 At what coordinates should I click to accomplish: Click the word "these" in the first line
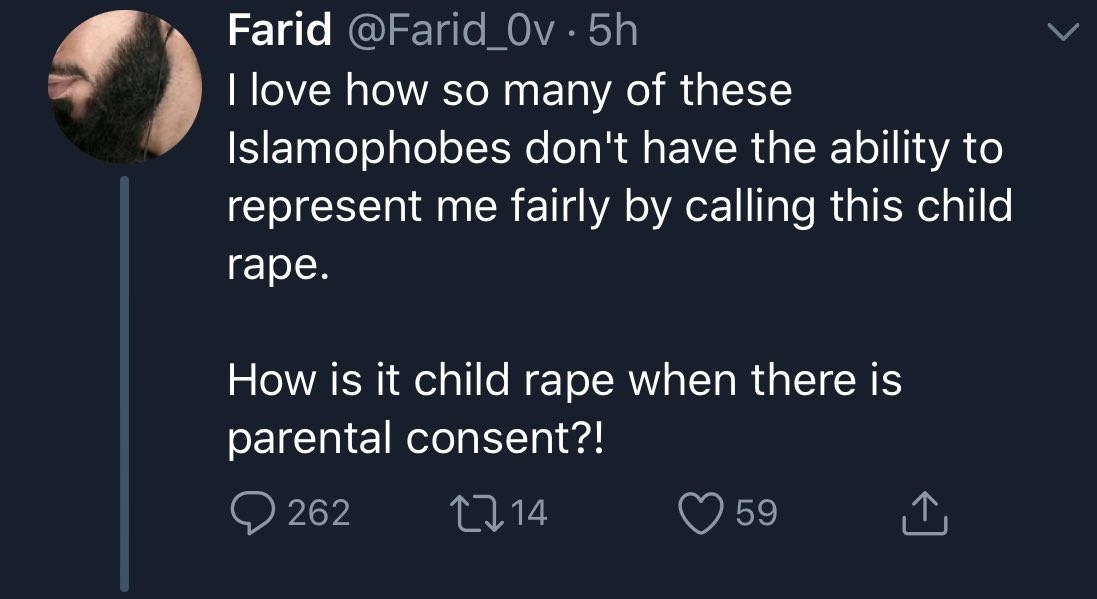point(736,92)
